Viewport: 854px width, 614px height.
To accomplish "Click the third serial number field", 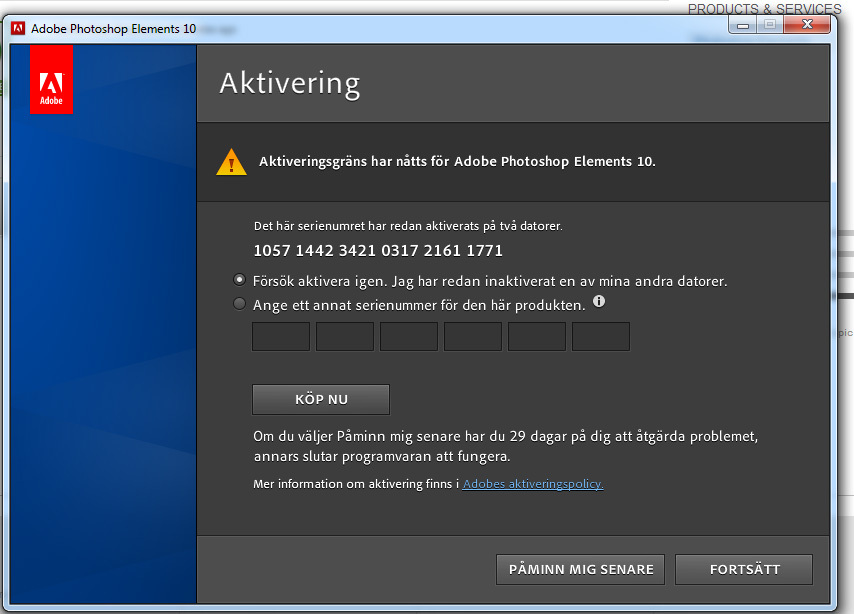I will coord(409,336).
